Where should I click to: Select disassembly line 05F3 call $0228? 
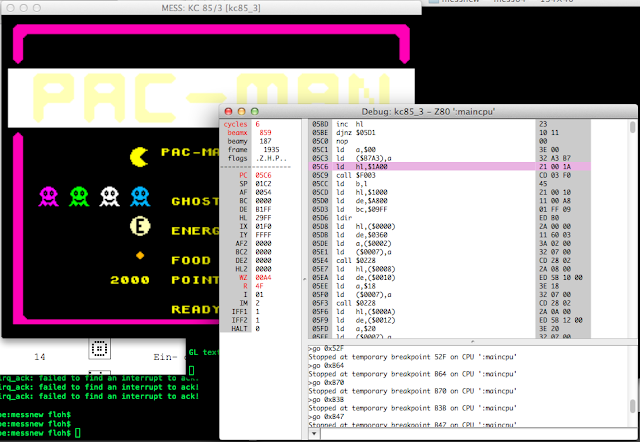point(450,303)
